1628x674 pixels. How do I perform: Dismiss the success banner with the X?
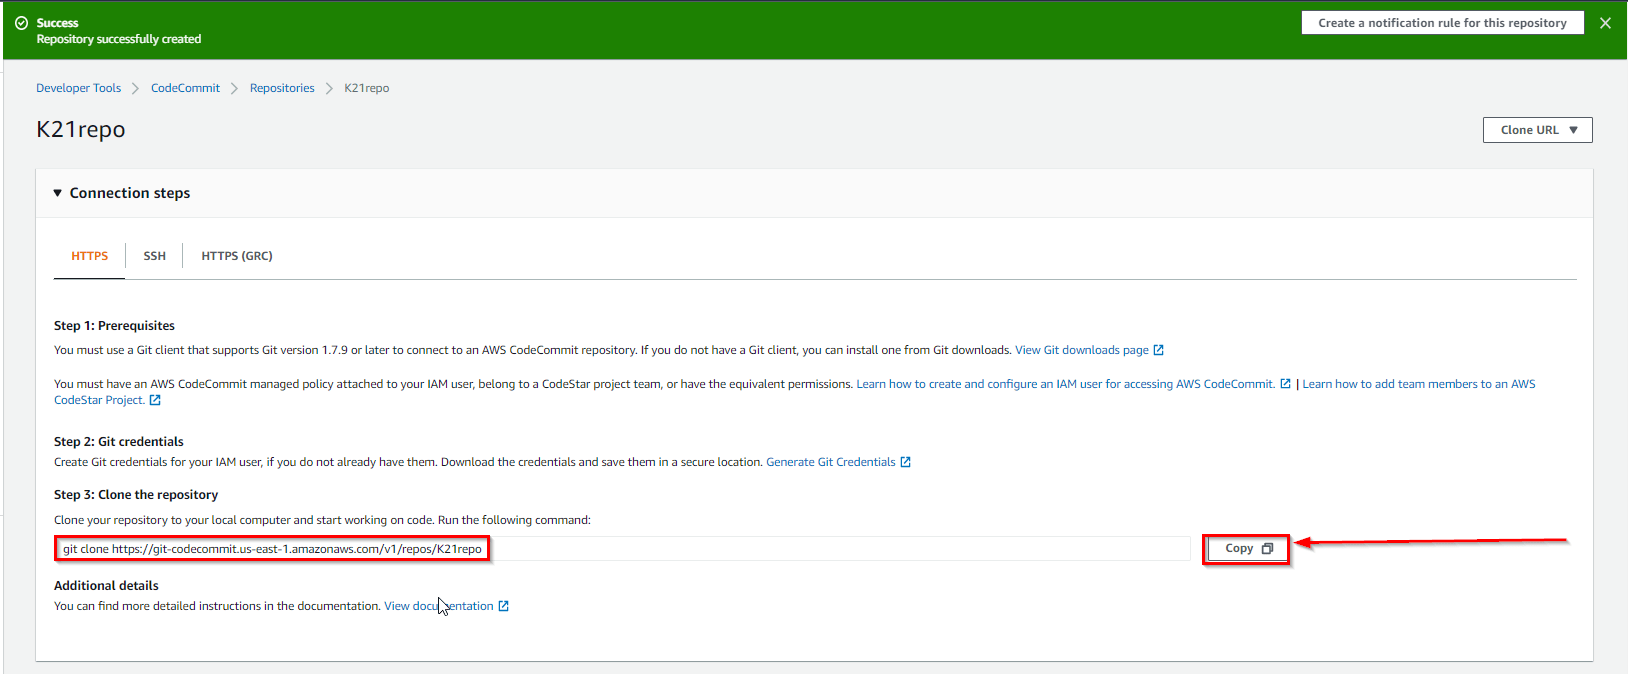1605,23
